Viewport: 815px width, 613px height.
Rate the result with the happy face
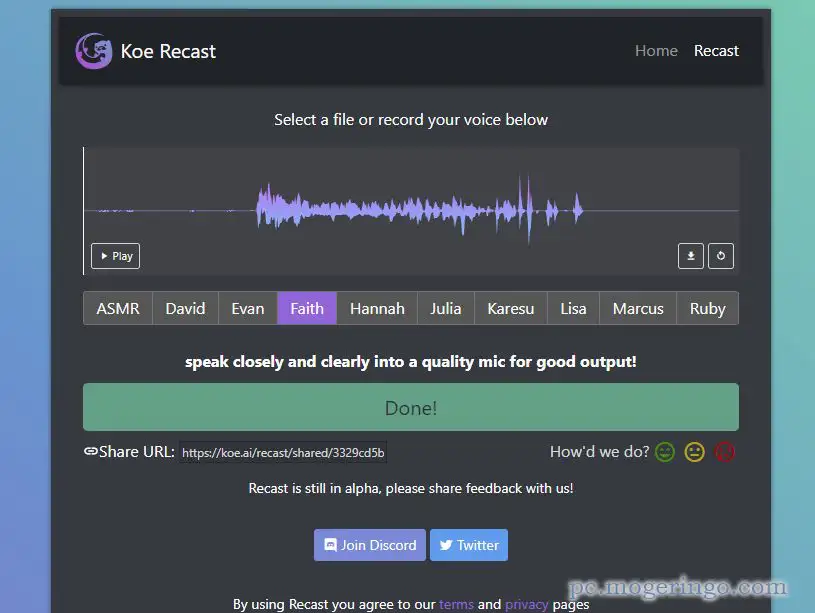[665, 452]
